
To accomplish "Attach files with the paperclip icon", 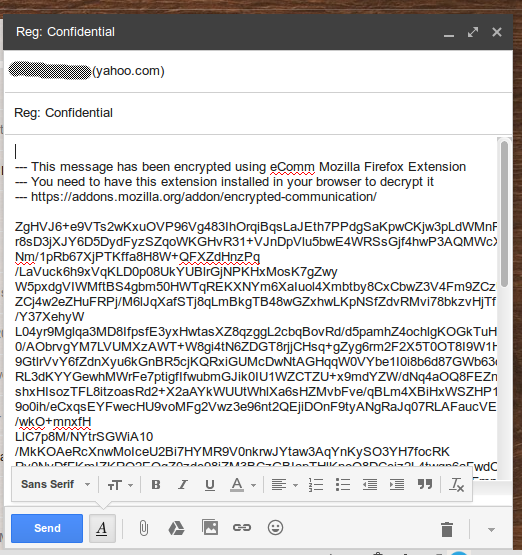I will pyautogui.click(x=143, y=528).
